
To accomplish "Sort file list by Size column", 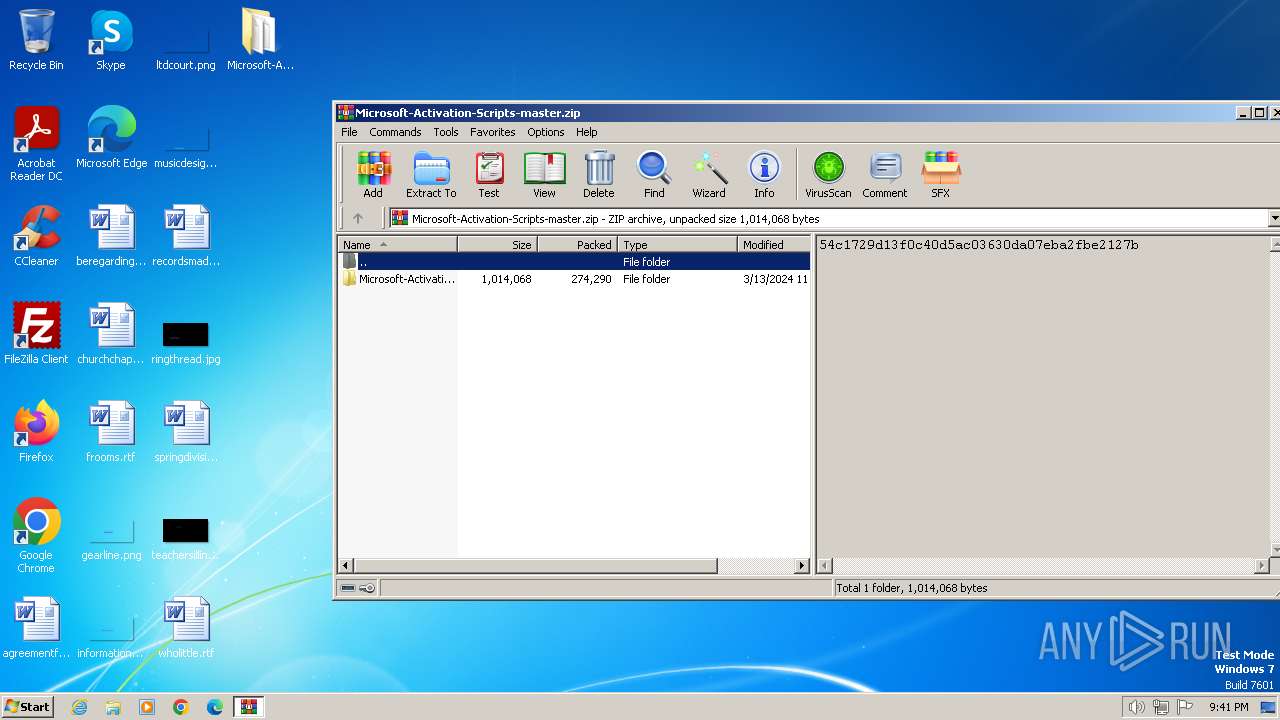I will (x=497, y=244).
